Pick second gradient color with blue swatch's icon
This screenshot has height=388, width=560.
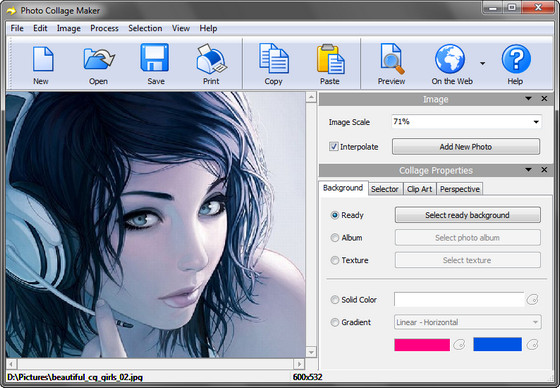532,345
